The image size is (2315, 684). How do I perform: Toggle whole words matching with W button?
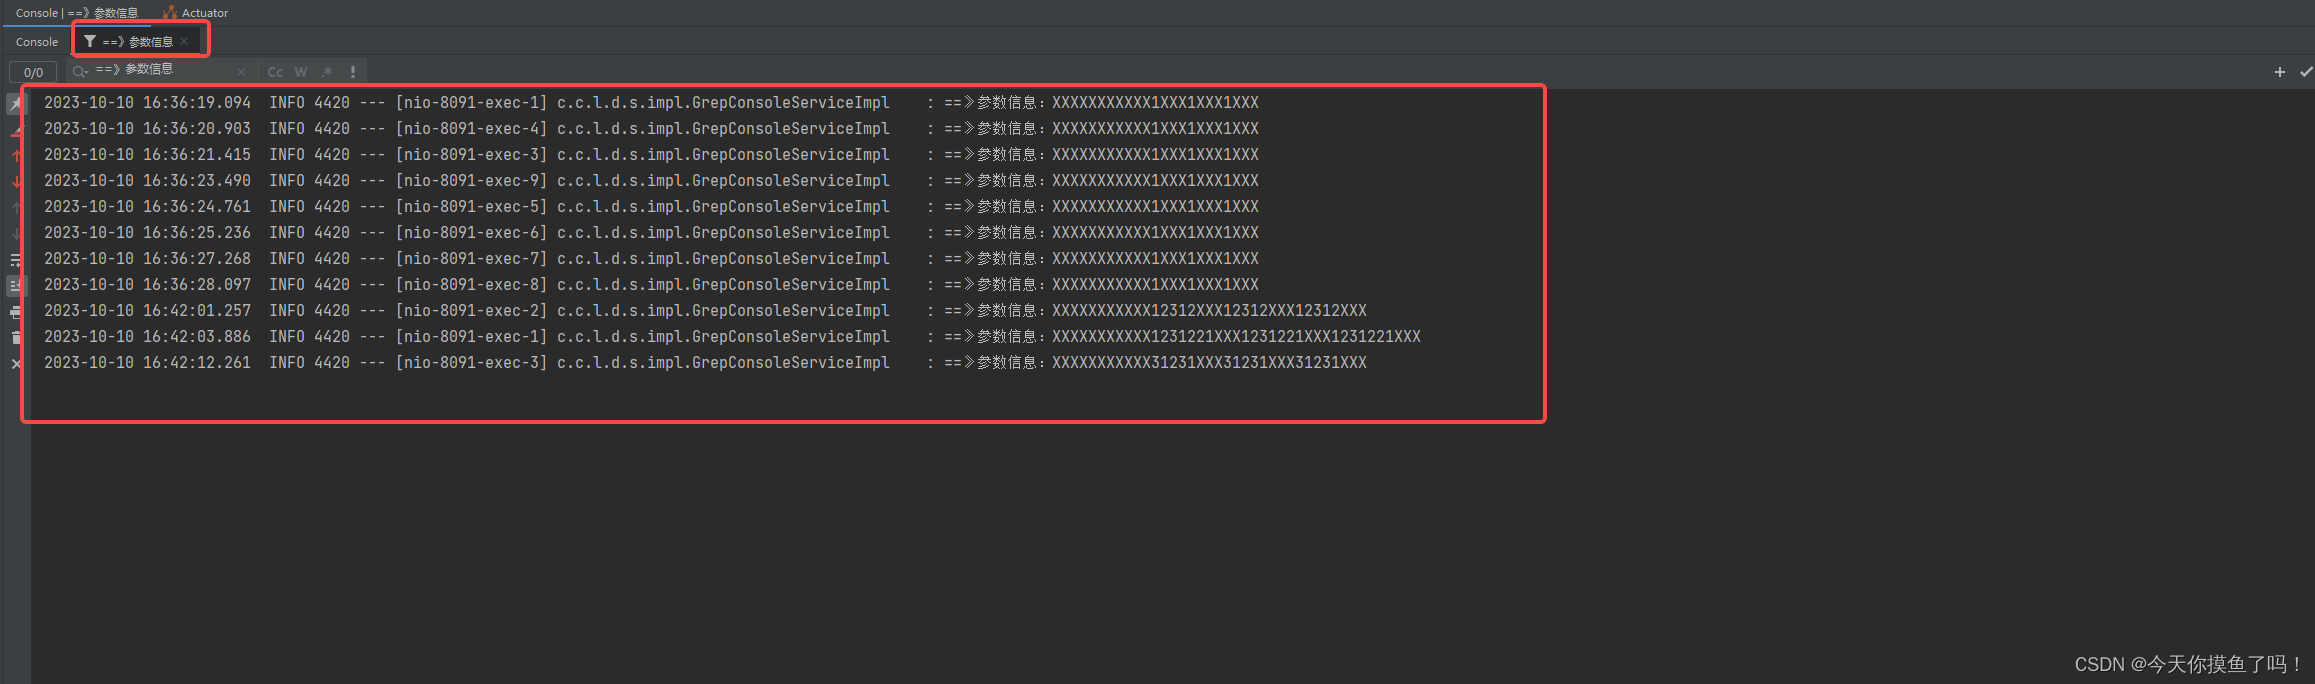(x=301, y=71)
